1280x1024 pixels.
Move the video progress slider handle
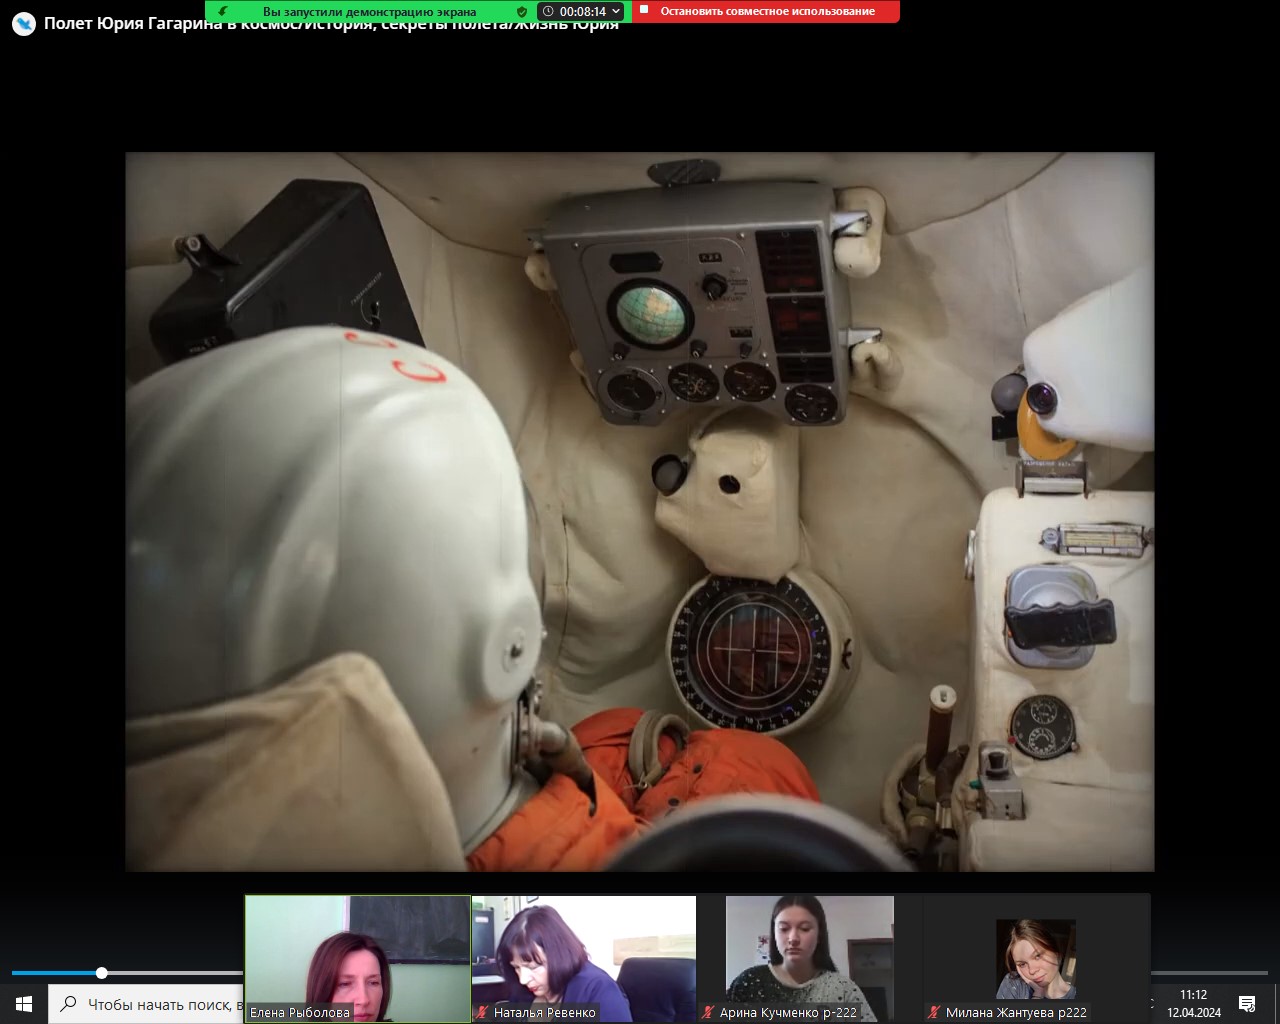(102, 973)
